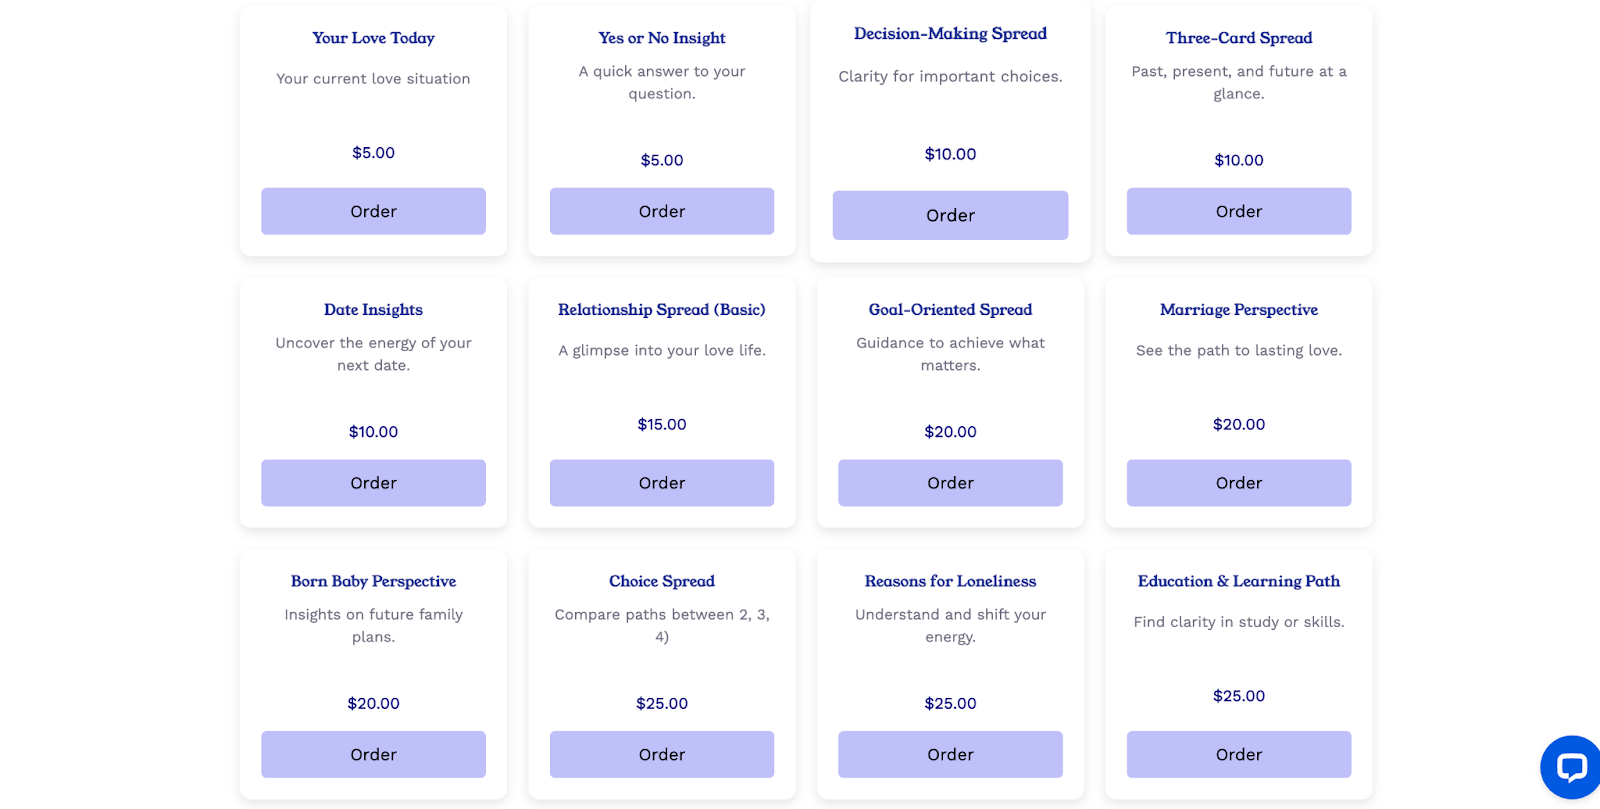This screenshot has height=809, width=1600.
Task: Order the Date Insights reading
Action: point(373,483)
